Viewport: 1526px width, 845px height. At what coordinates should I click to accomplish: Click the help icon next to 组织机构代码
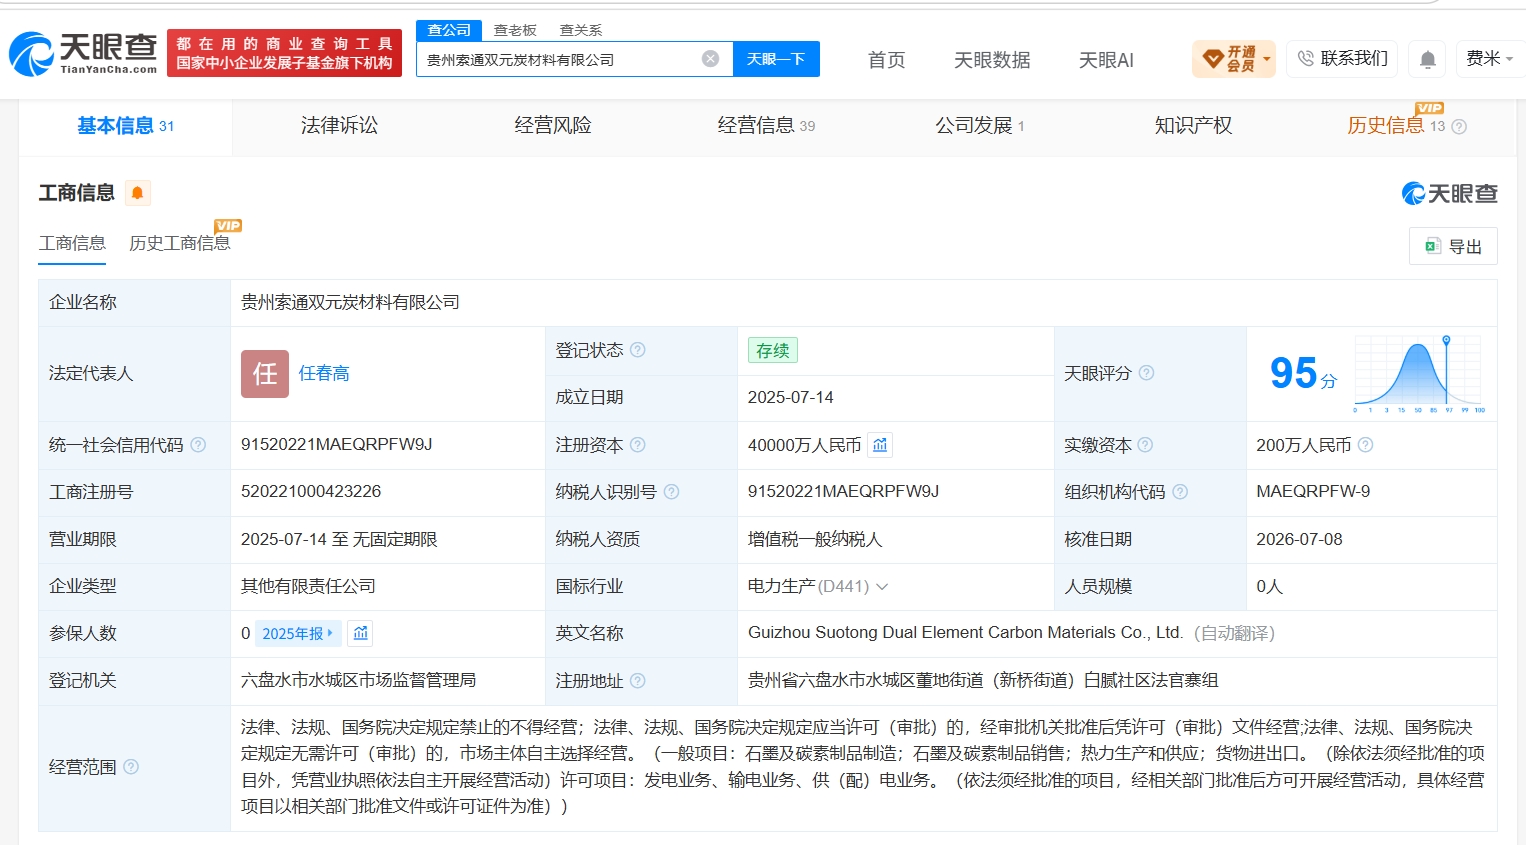coord(1180,492)
